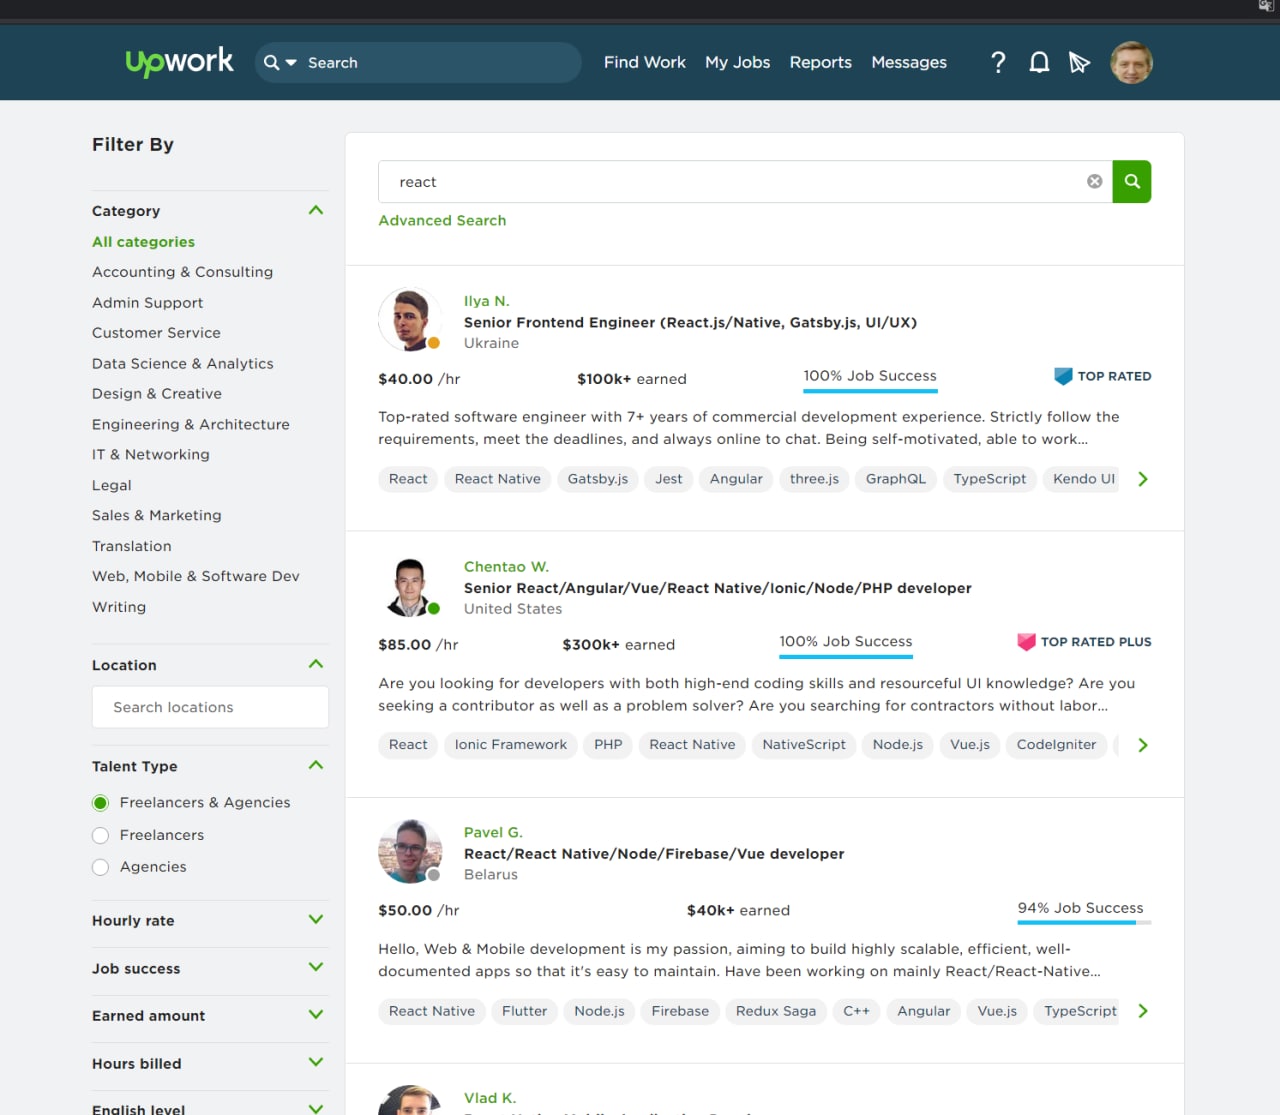Screen dimensions: 1280x1115
Task: Open Reports in navigation
Action: (x=821, y=62)
